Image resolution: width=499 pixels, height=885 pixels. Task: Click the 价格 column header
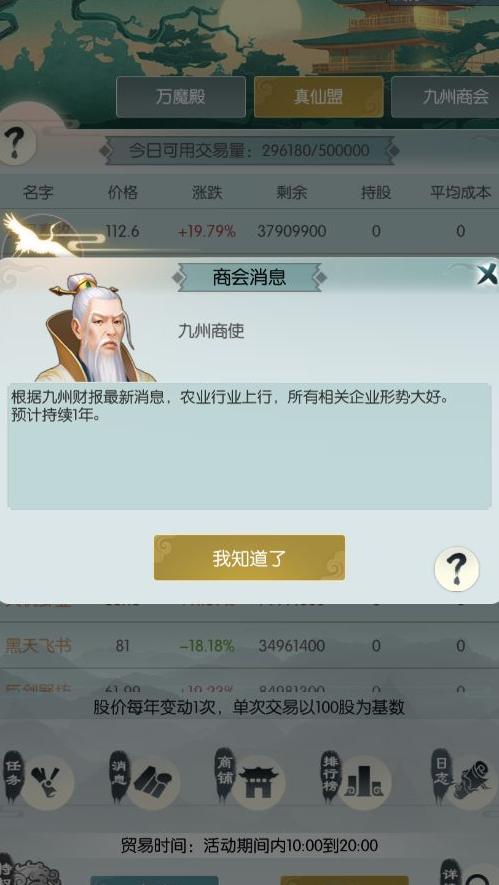(x=122, y=192)
